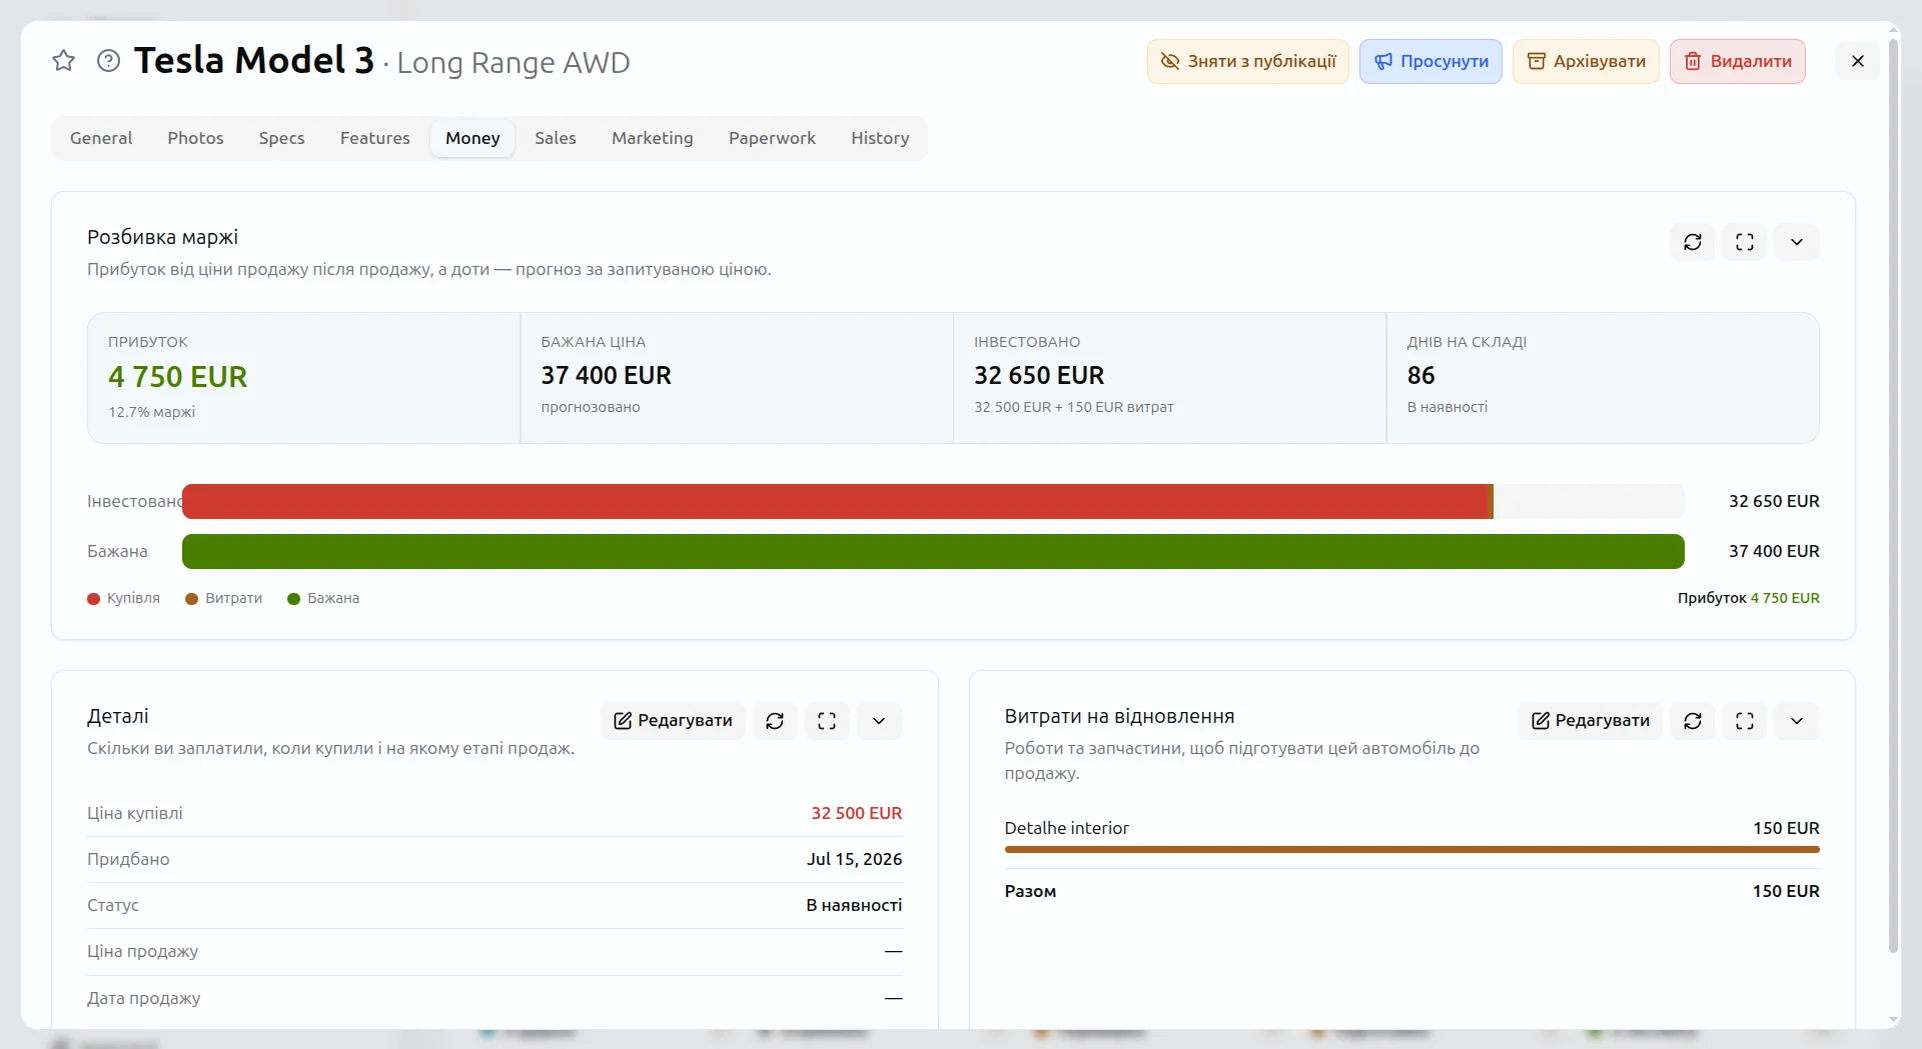This screenshot has height=1049, width=1922.
Task: Select the Money tab
Action: [473, 138]
